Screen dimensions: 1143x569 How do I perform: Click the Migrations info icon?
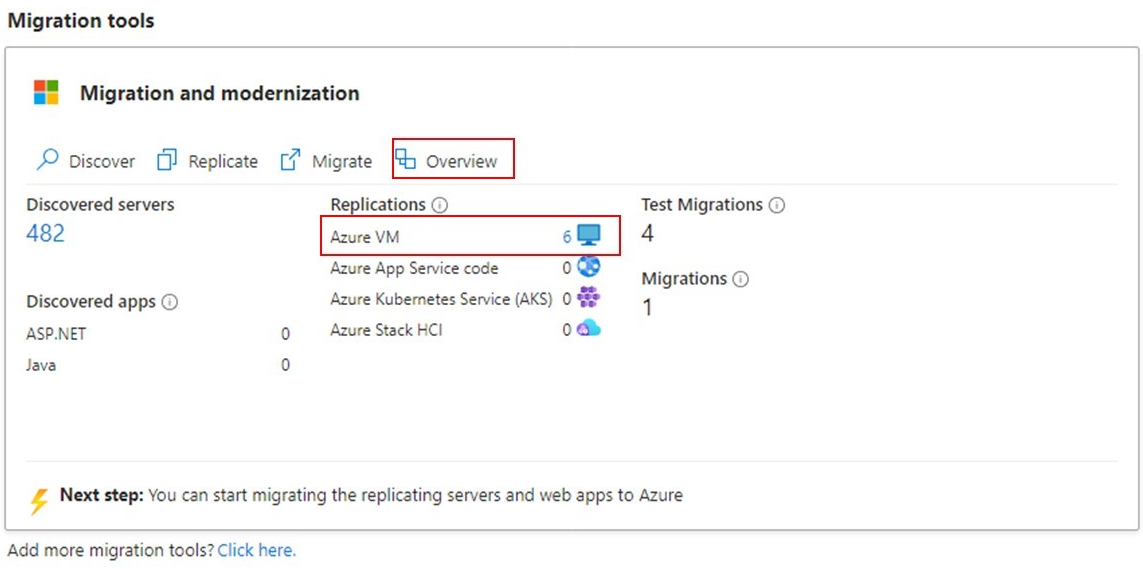tap(741, 279)
